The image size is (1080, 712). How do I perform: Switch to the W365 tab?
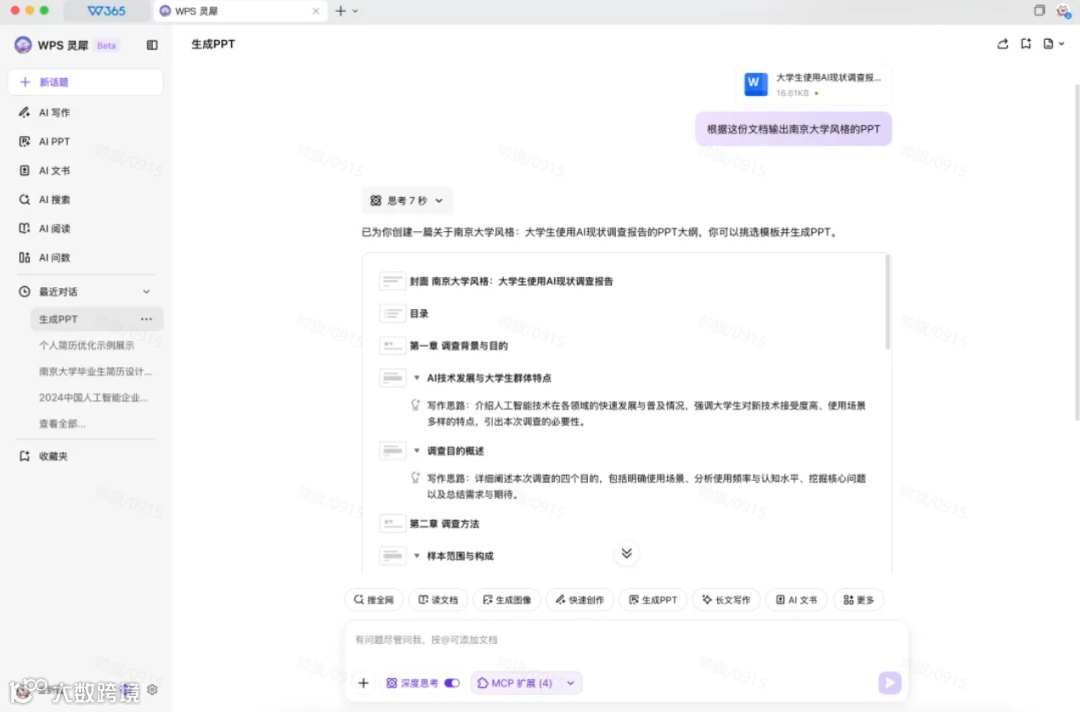click(x=107, y=11)
